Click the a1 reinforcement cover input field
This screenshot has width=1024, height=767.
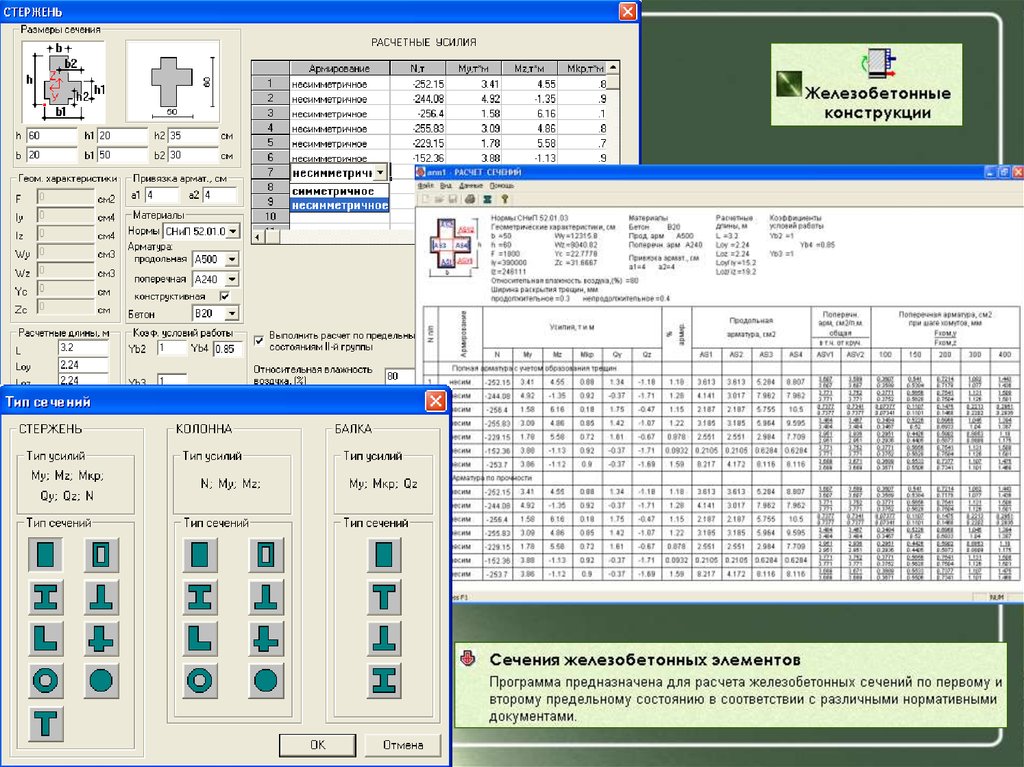click(x=163, y=195)
